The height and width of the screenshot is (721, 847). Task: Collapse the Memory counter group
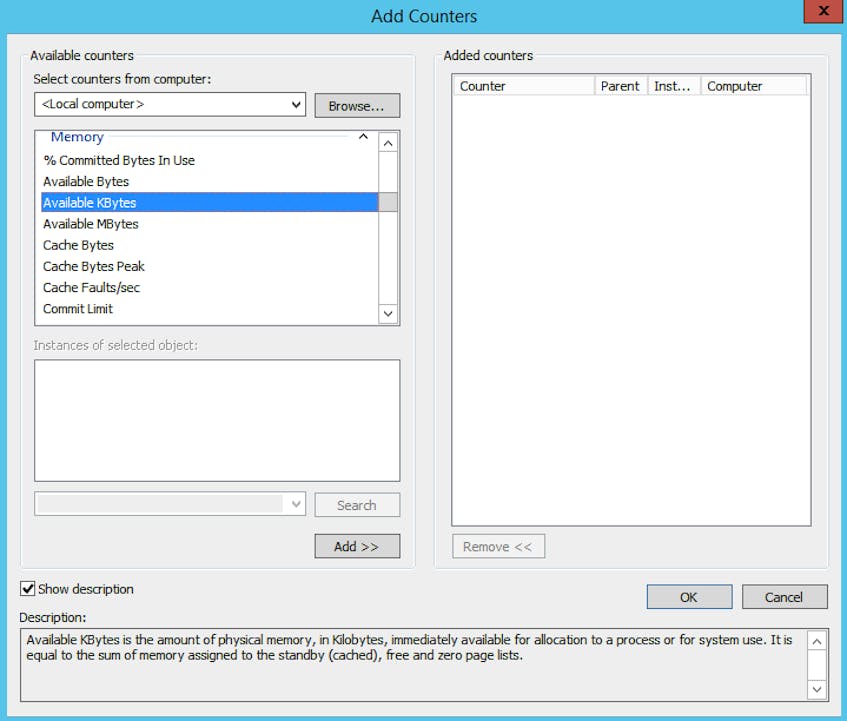[x=364, y=138]
